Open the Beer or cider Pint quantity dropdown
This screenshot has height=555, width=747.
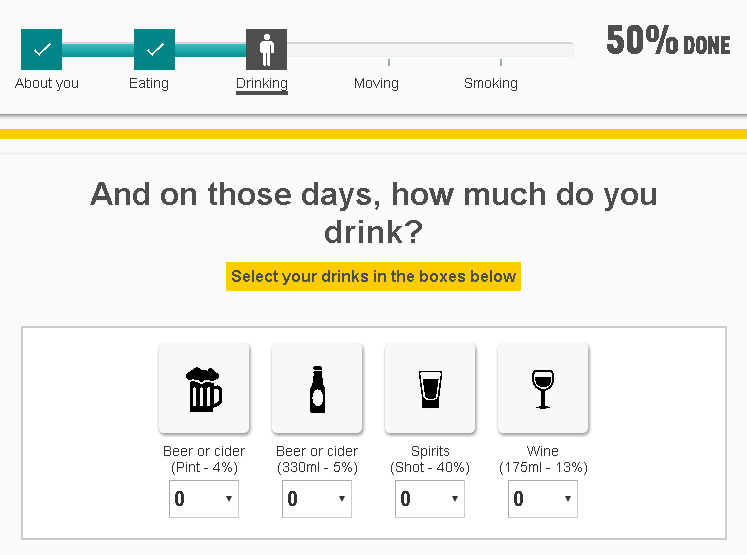[x=204, y=499]
